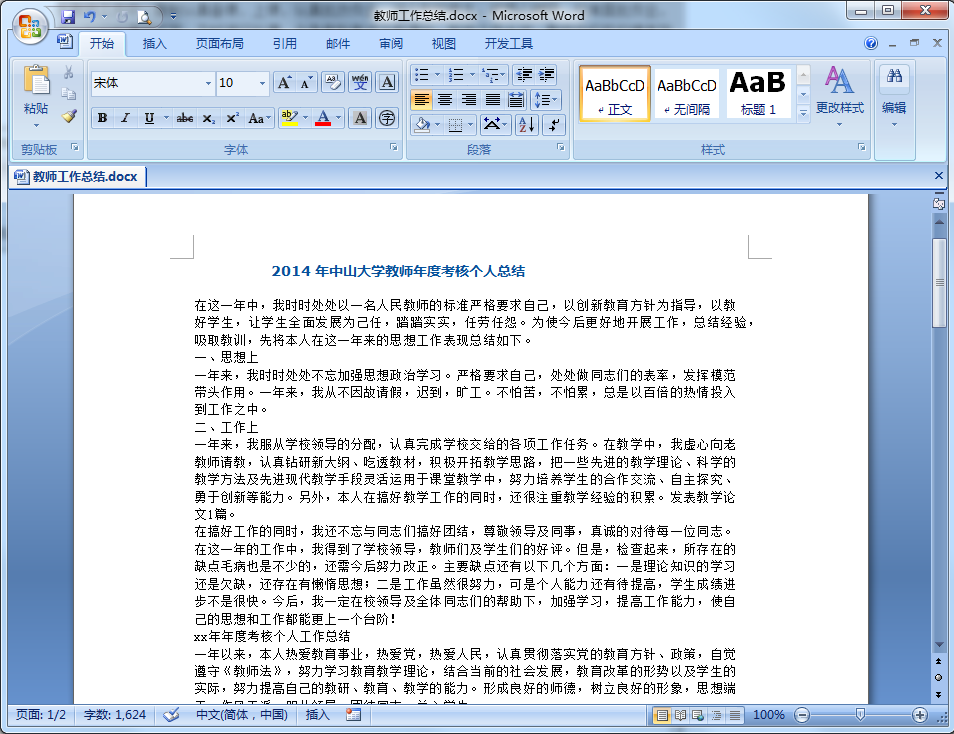Open the 插入 ribbon tab
The height and width of the screenshot is (734, 954).
click(154, 44)
